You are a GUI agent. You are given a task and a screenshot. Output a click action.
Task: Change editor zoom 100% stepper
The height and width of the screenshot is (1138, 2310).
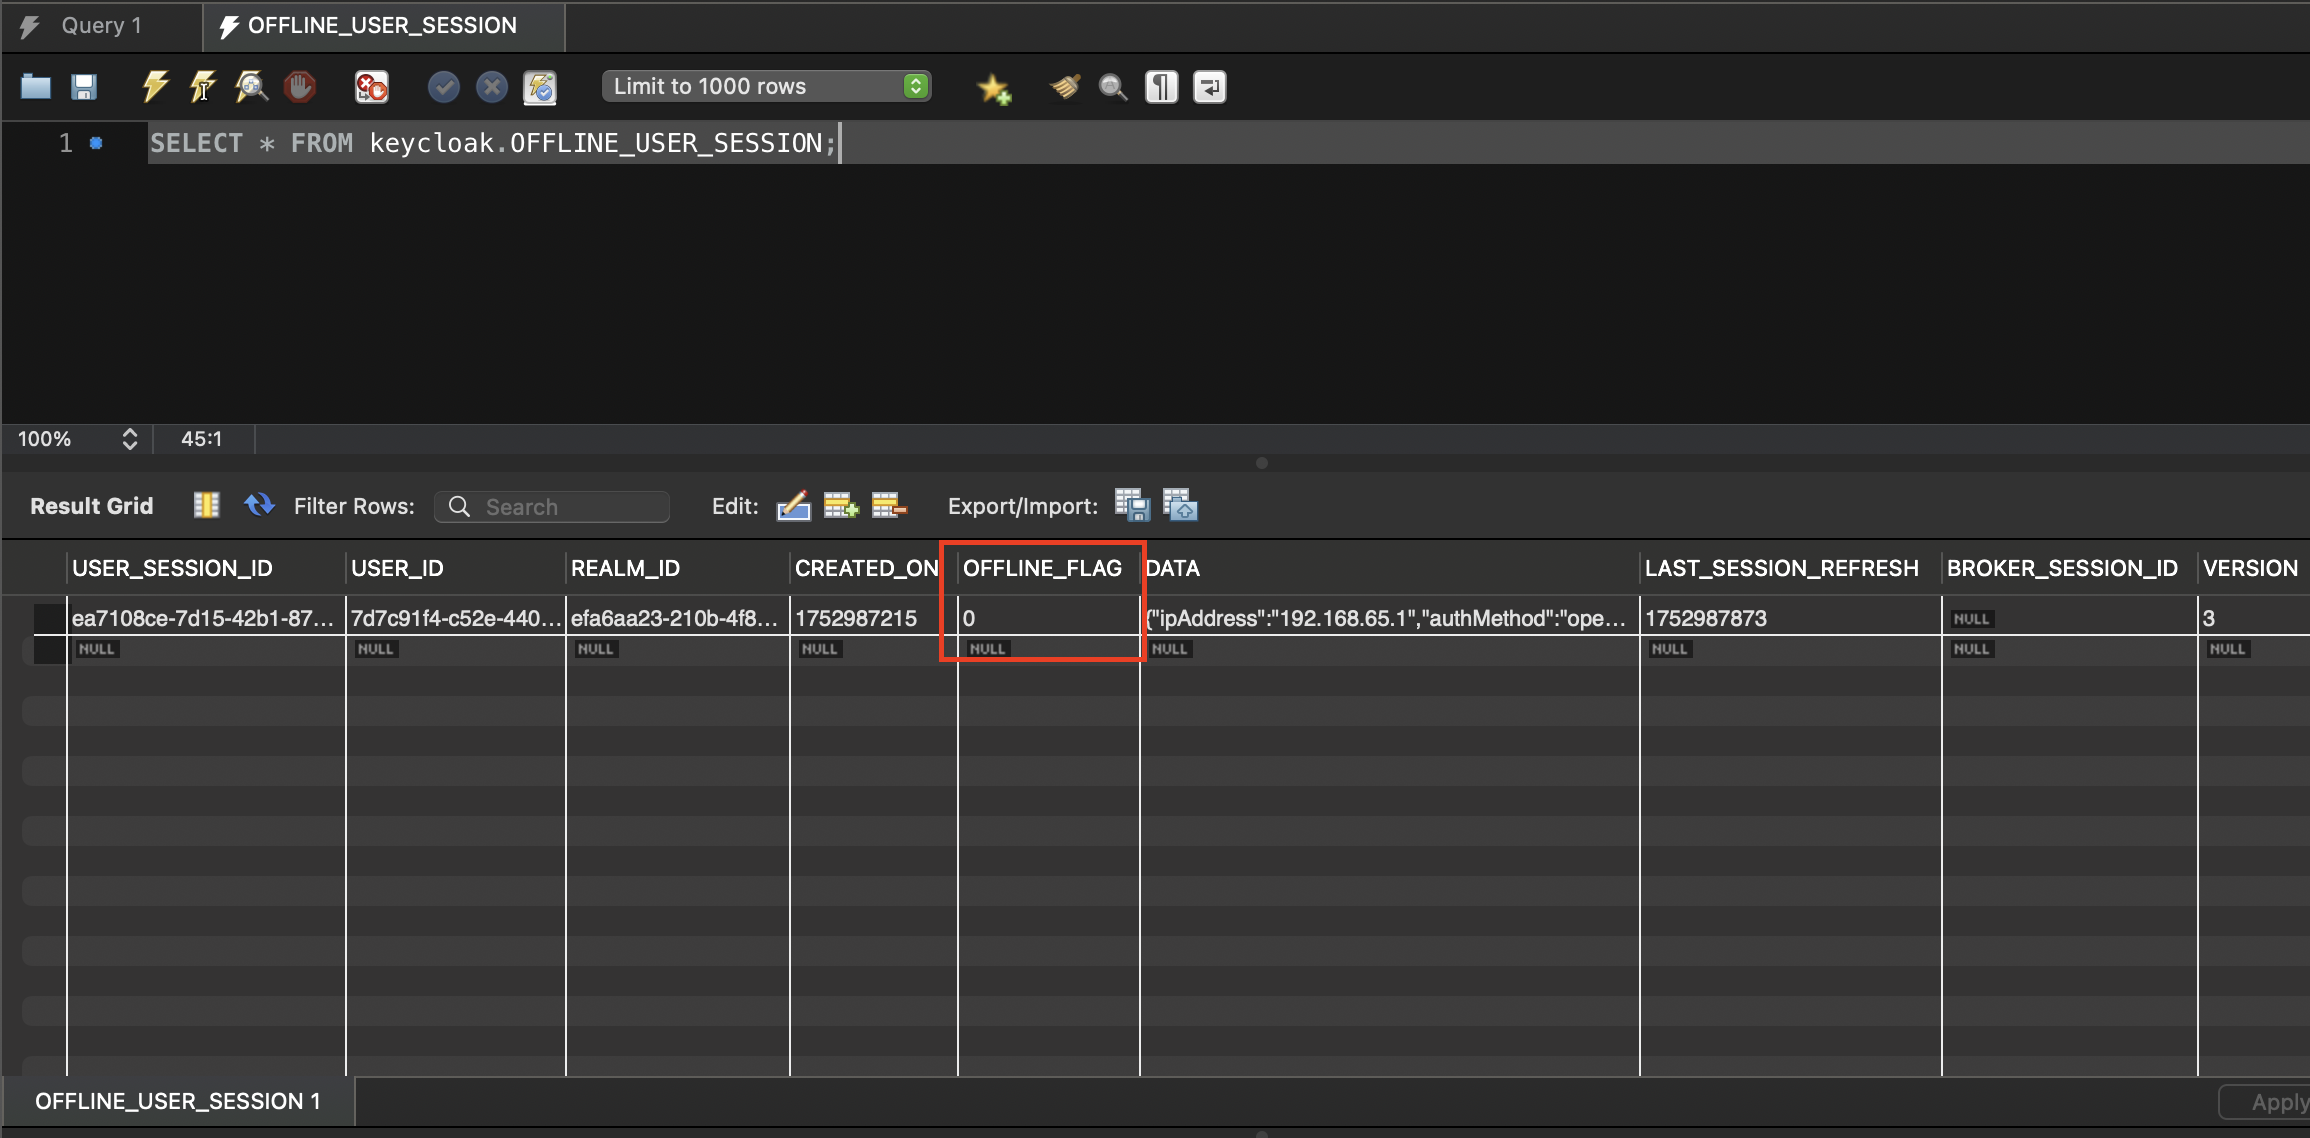(x=129, y=439)
